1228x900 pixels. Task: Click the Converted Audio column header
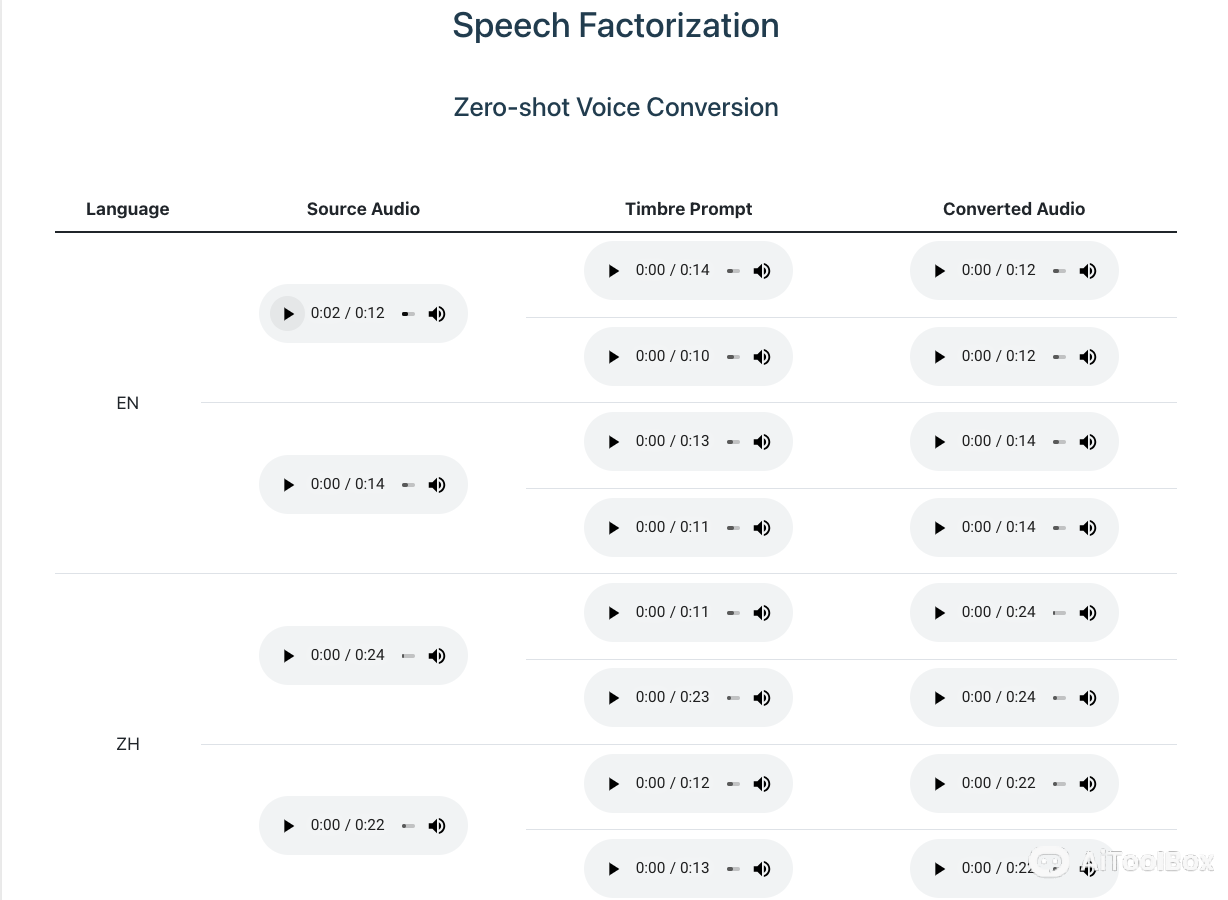tap(1013, 209)
